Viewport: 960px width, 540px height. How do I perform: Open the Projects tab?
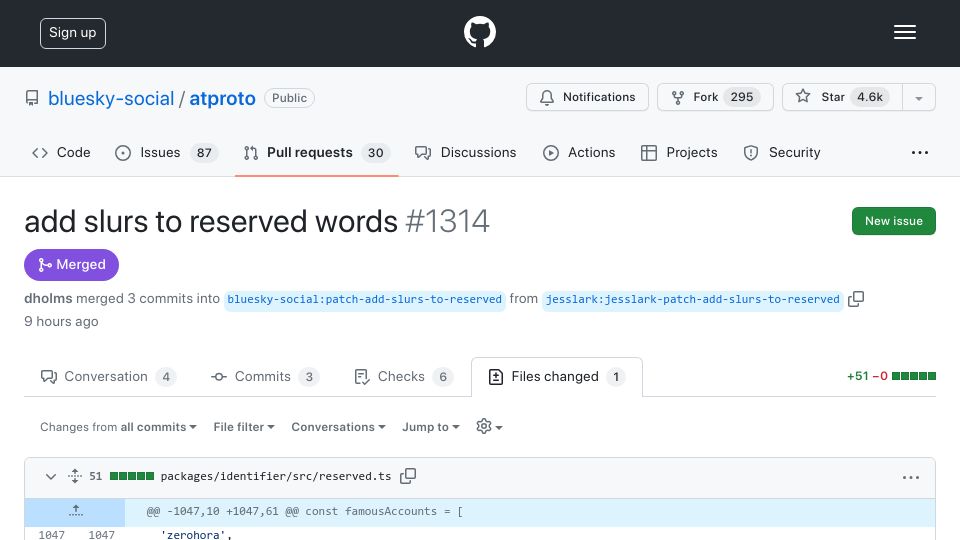click(679, 152)
